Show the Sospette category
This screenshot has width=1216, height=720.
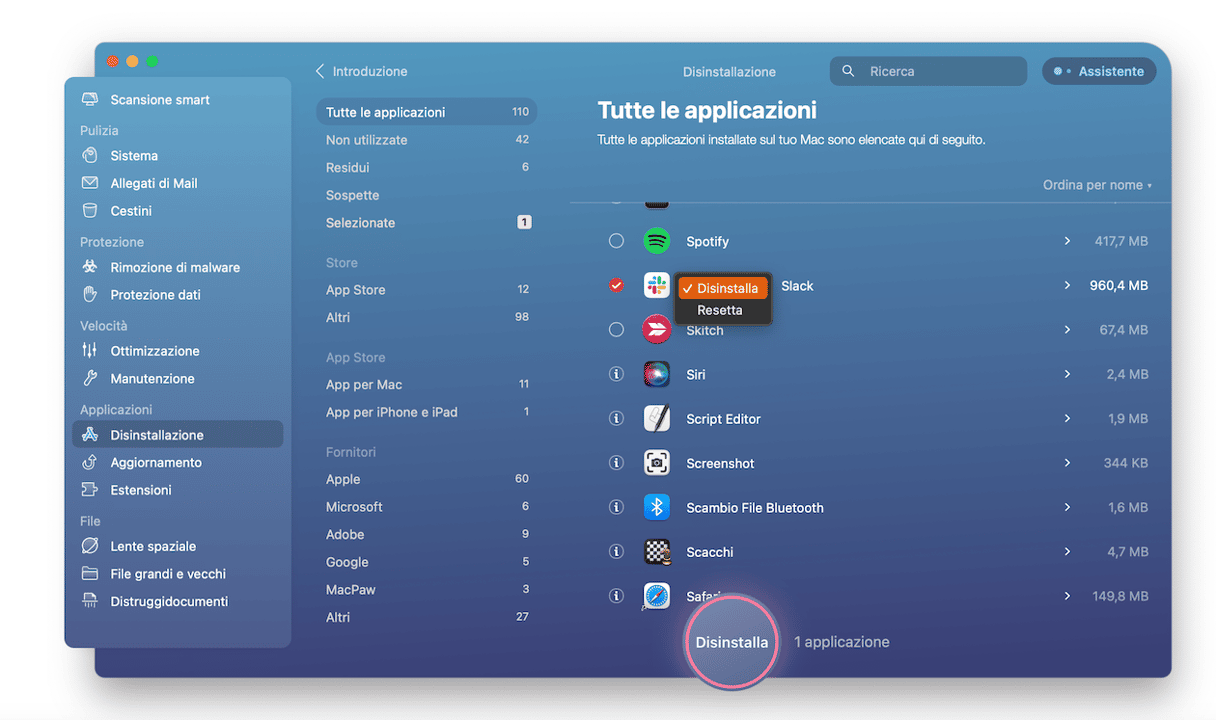pos(427,195)
